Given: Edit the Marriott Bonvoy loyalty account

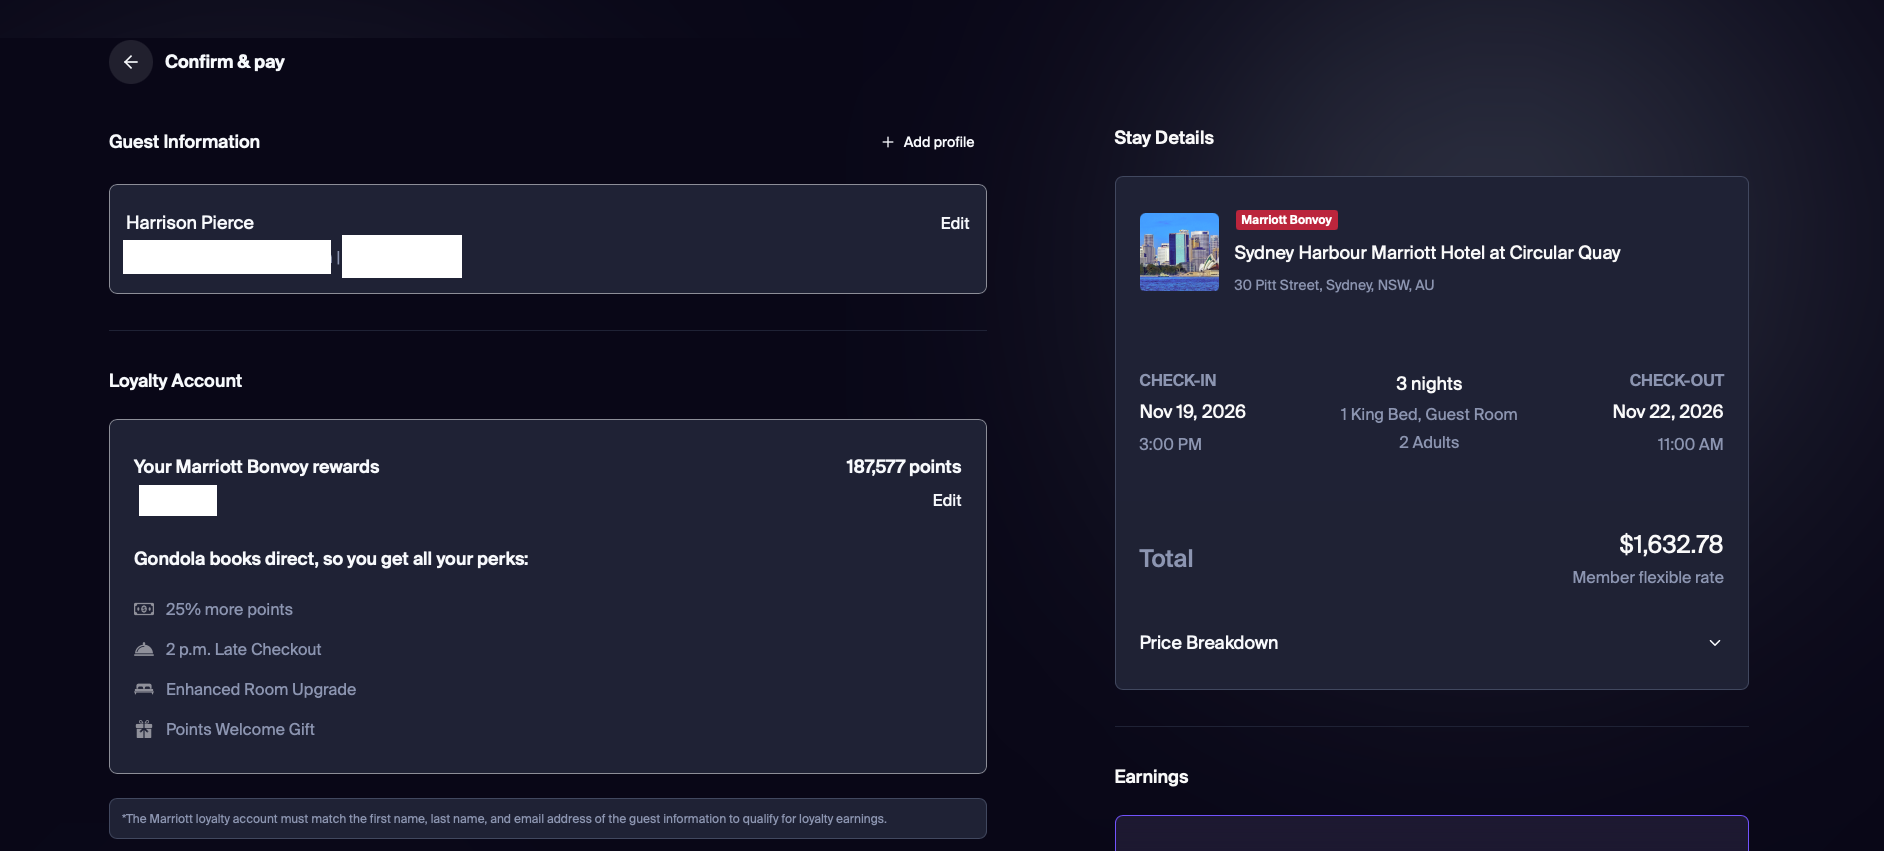Looking at the screenshot, I should pyautogui.click(x=947, y=500).
